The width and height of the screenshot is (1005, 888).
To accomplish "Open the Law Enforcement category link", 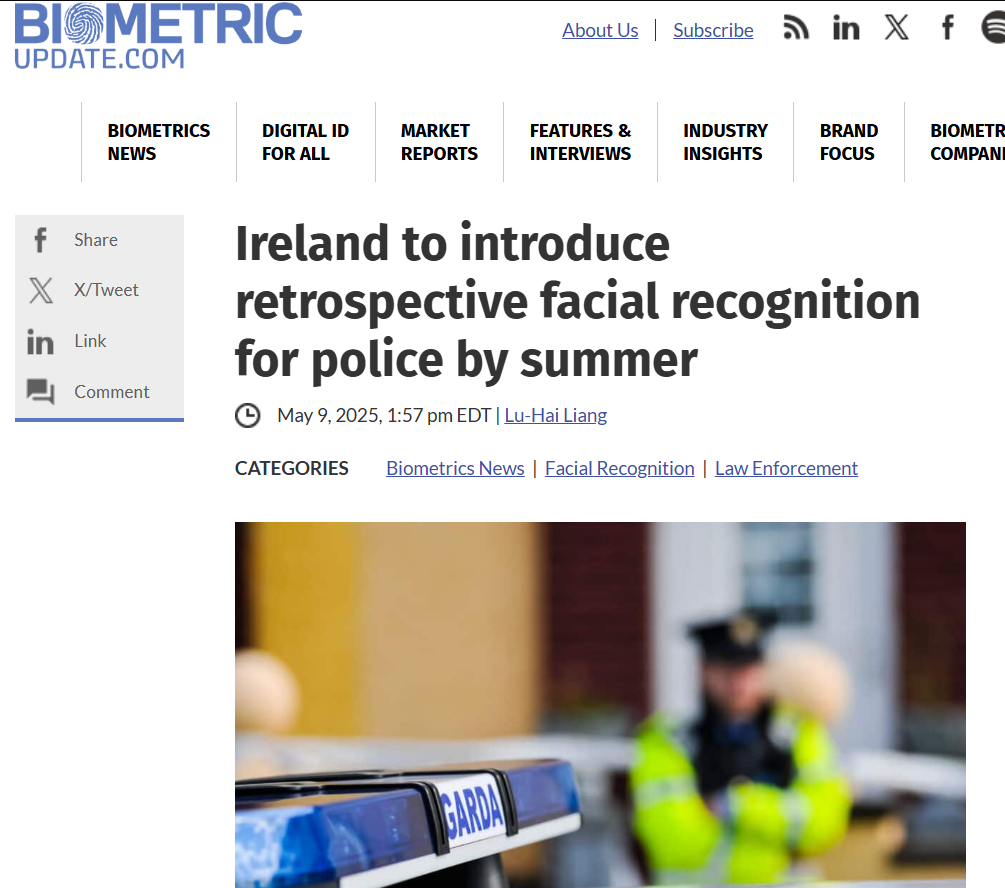I will click(x=786, y=469).
